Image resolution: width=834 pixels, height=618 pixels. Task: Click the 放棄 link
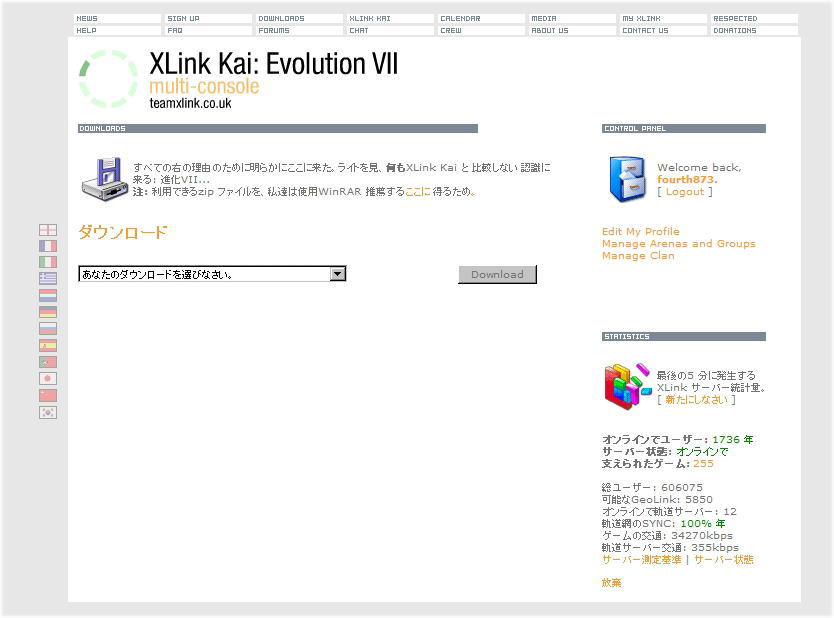(x=611, y=583)
